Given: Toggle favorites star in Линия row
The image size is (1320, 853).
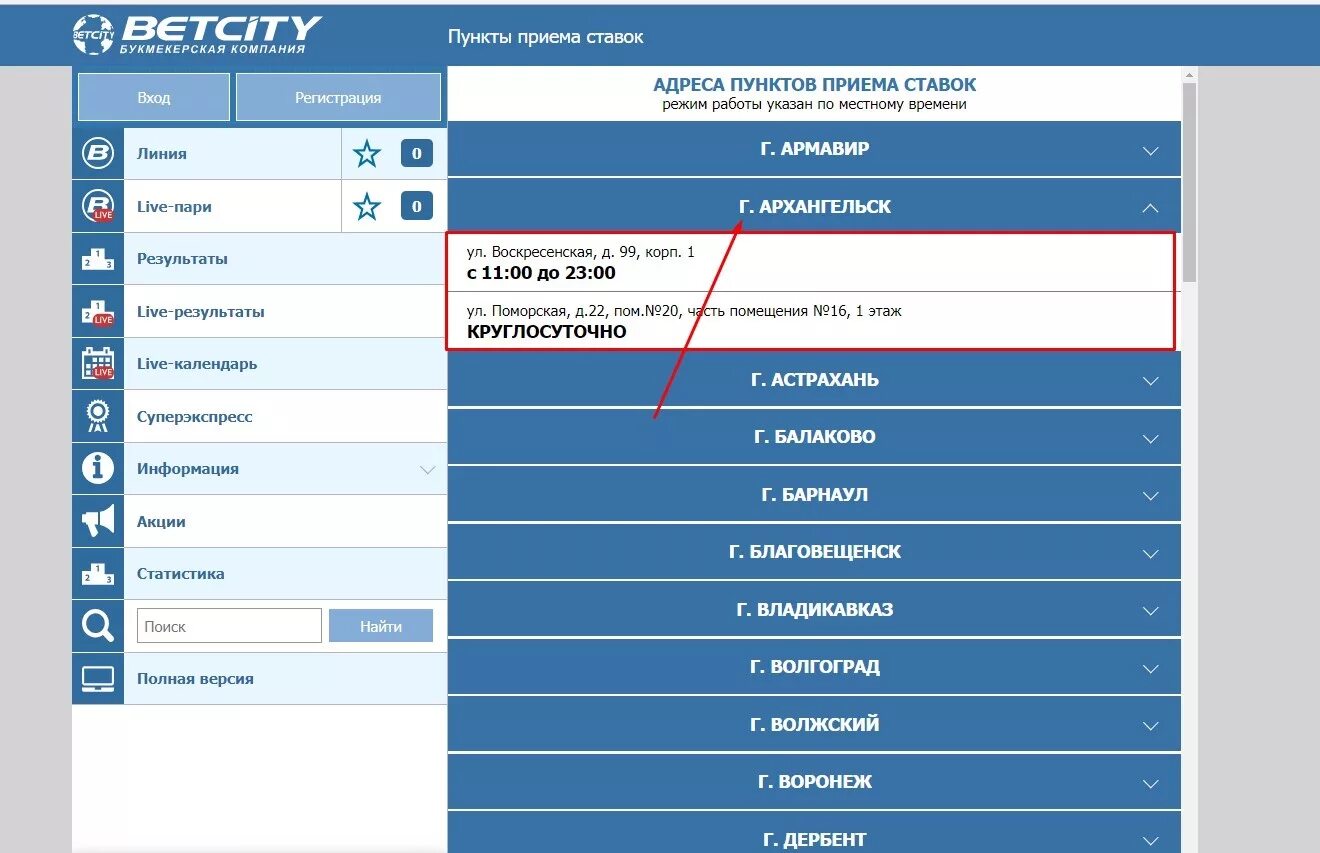Looking at the screenshot, I should [367, 154].
